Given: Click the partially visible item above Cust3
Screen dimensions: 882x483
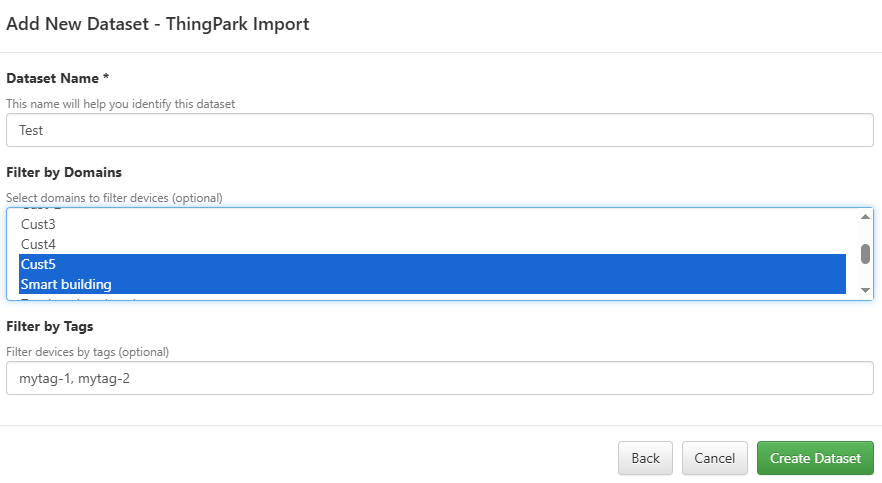Looking at the screenshot, I should coord(40,211).
